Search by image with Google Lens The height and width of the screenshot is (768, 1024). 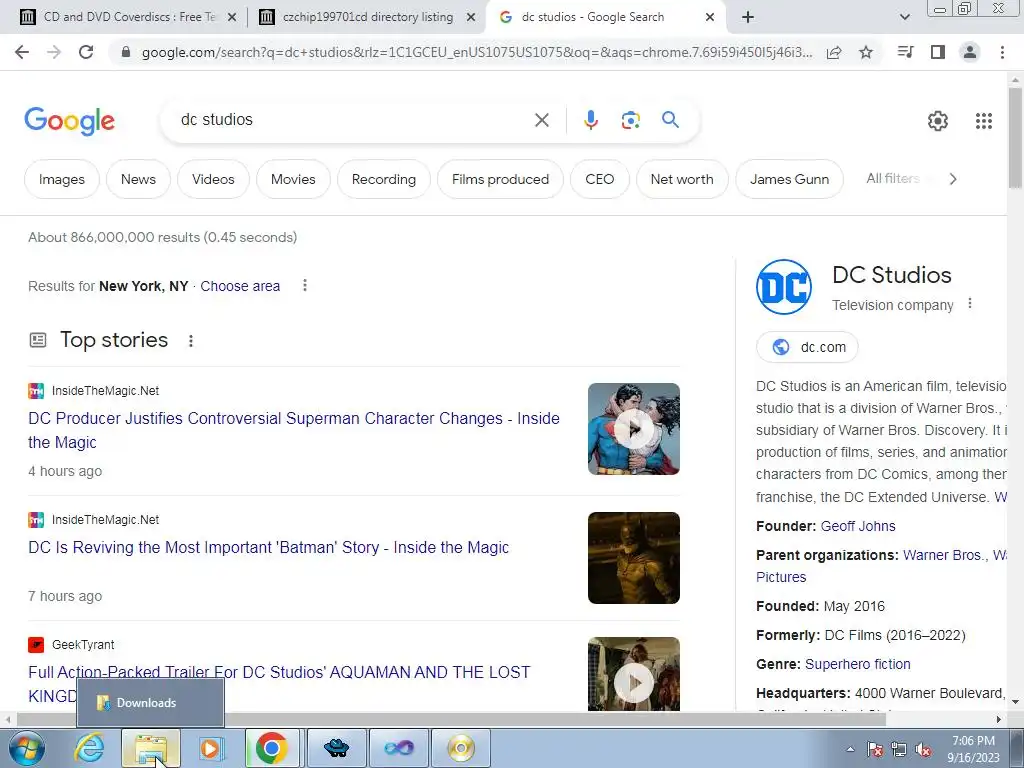pyautogui.click(x=630, y=120)
